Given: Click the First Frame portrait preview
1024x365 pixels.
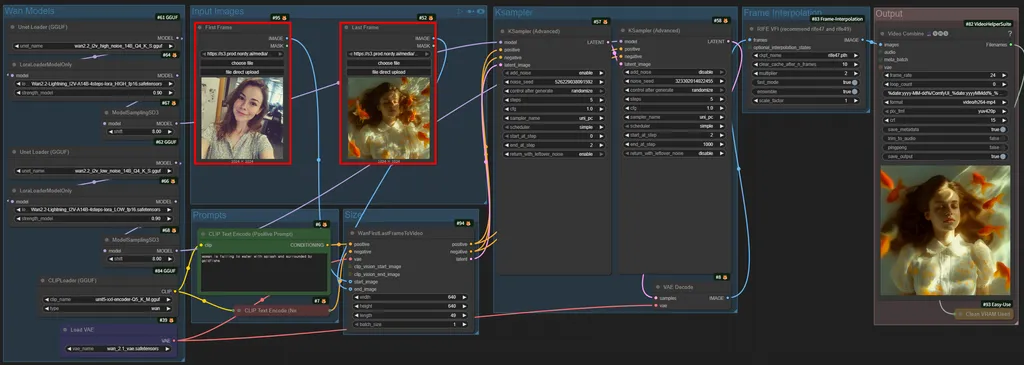Looking at the screenshot, I should click(242, 118).
